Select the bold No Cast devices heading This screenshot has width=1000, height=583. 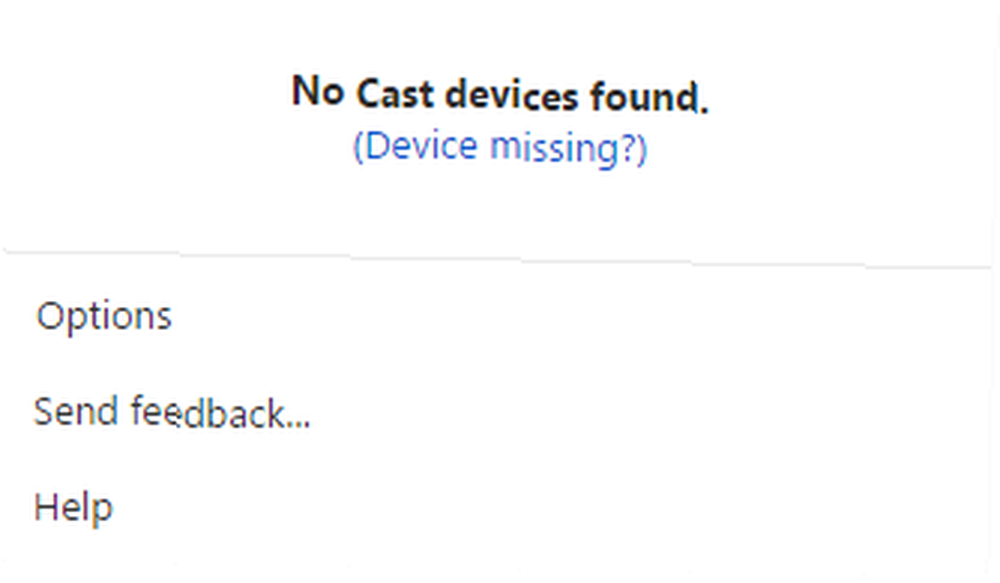tap(500, 94)
